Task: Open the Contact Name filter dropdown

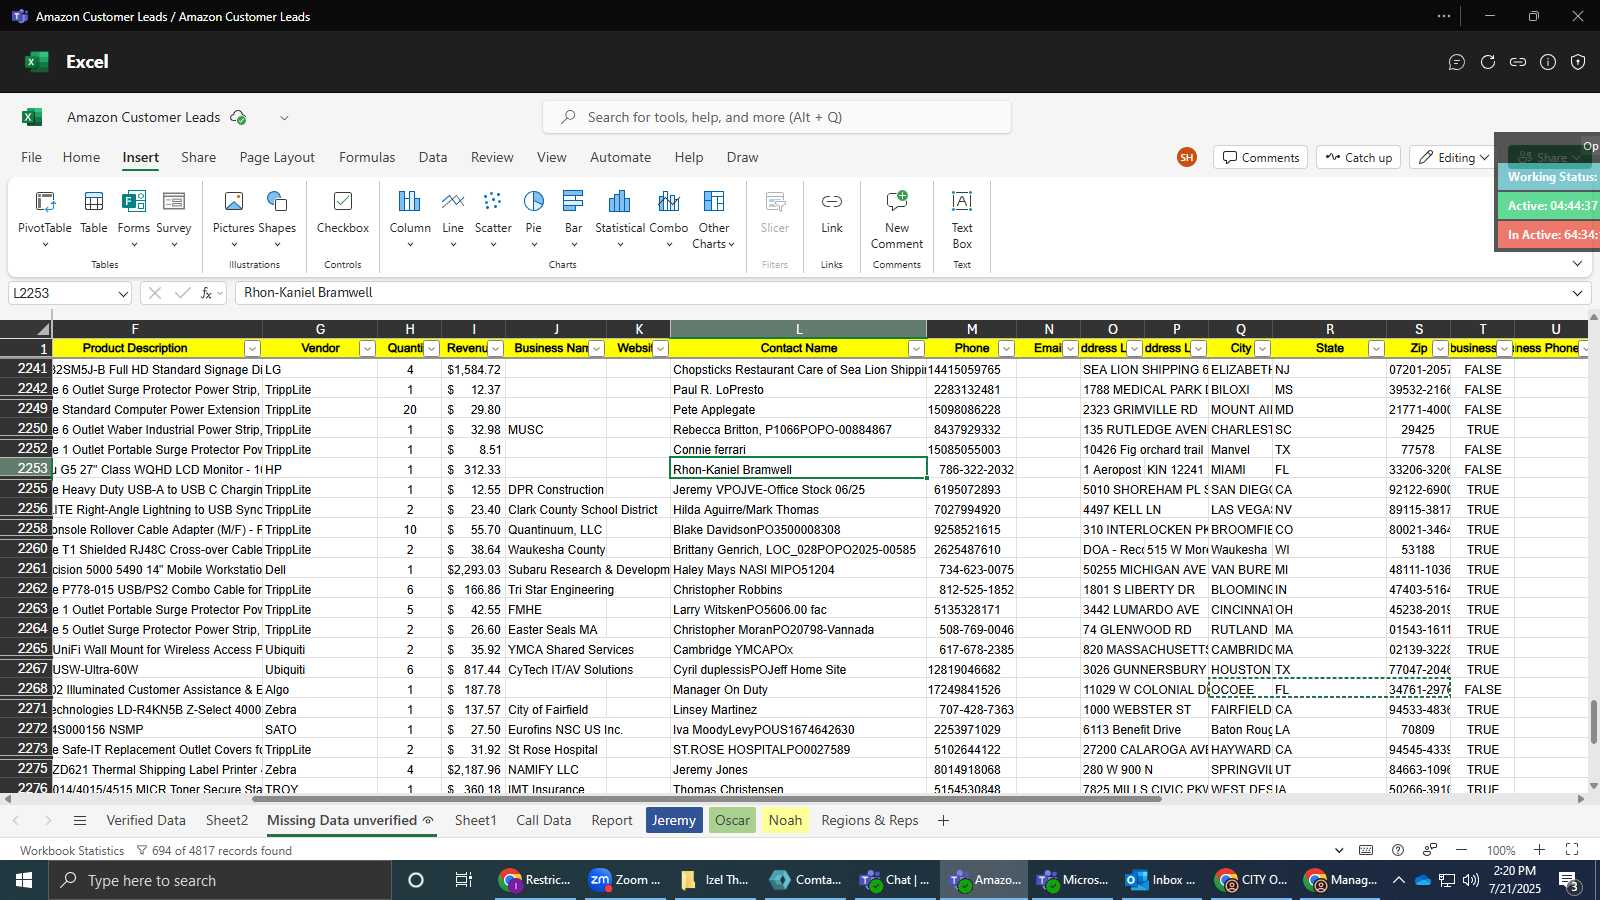Action: tap(916, 348)
